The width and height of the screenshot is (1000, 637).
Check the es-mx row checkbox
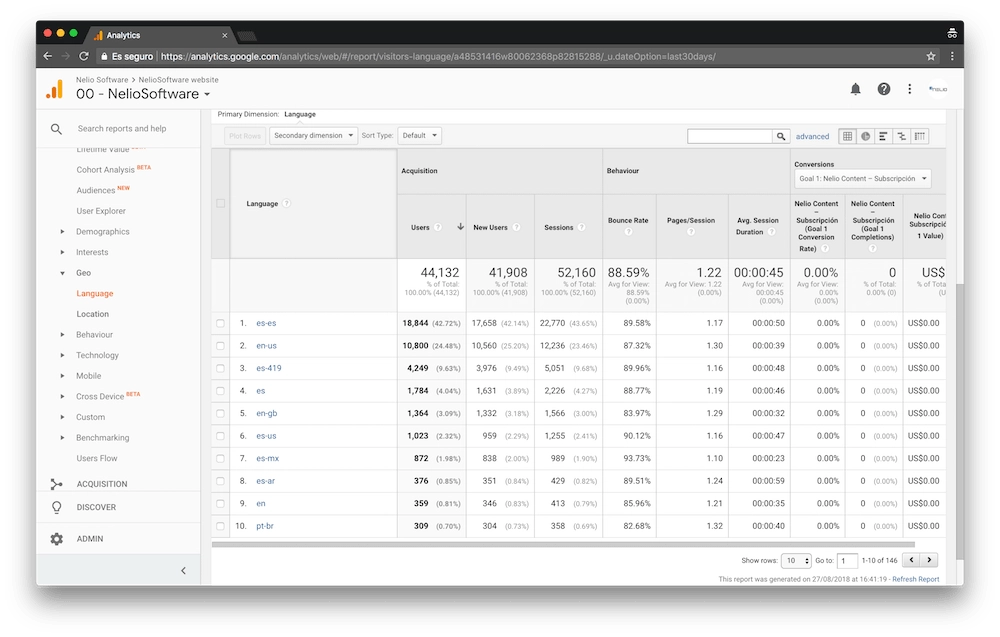click(x=221, y=458)
